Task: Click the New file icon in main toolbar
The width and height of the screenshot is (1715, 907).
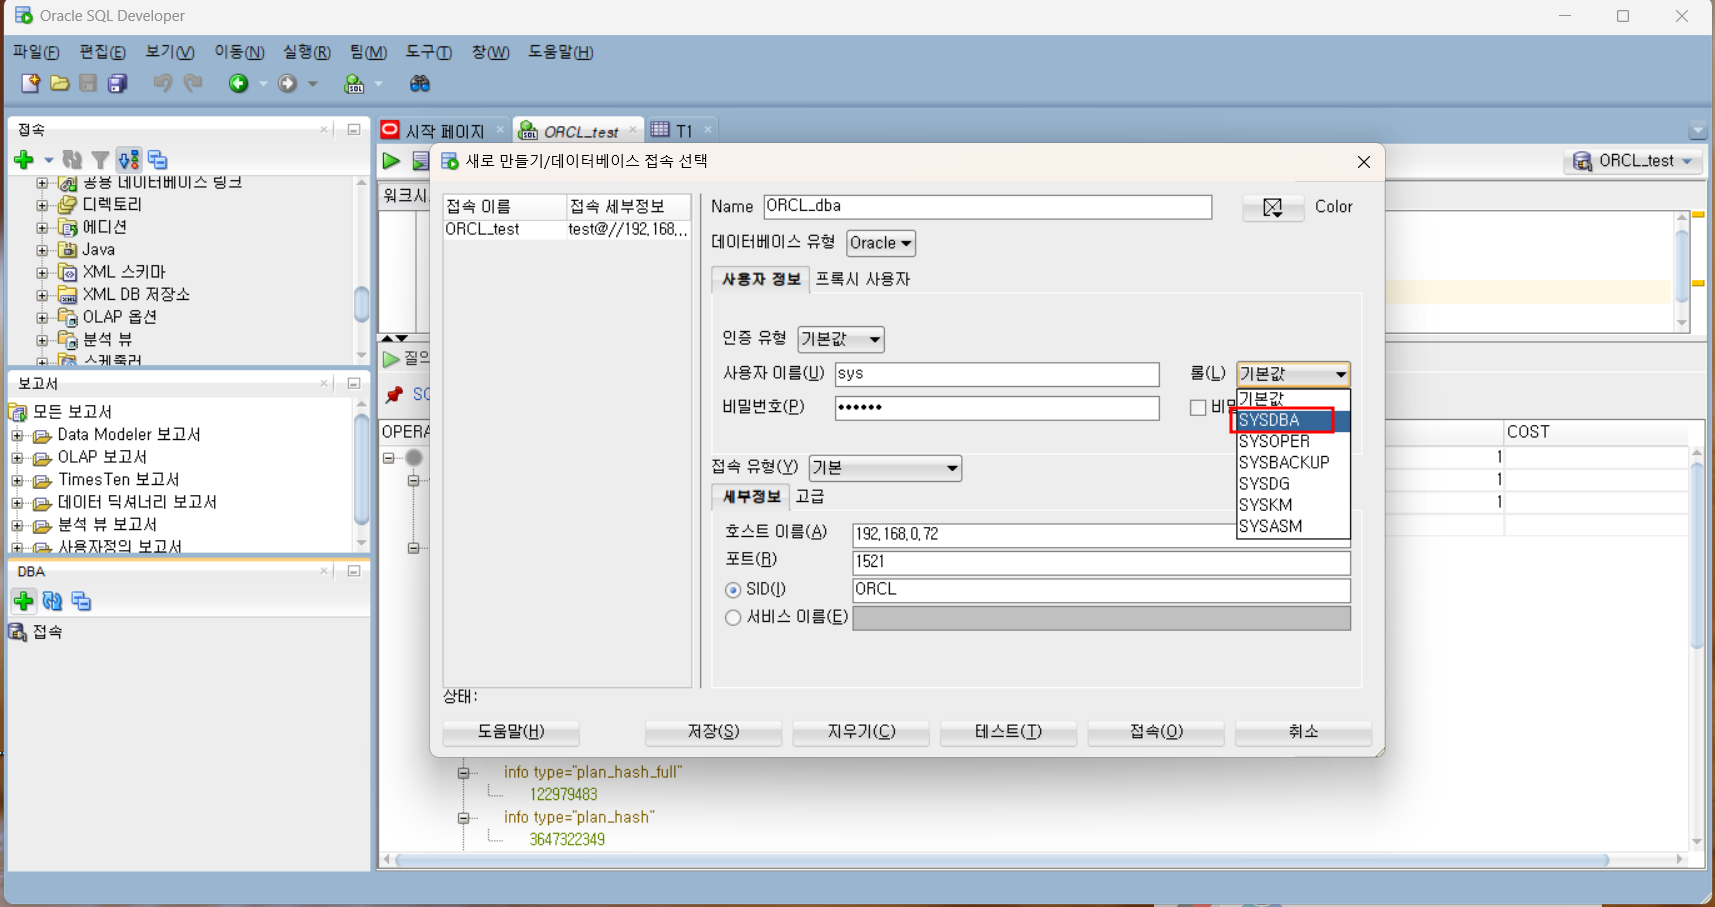Action: click(30, 84)
